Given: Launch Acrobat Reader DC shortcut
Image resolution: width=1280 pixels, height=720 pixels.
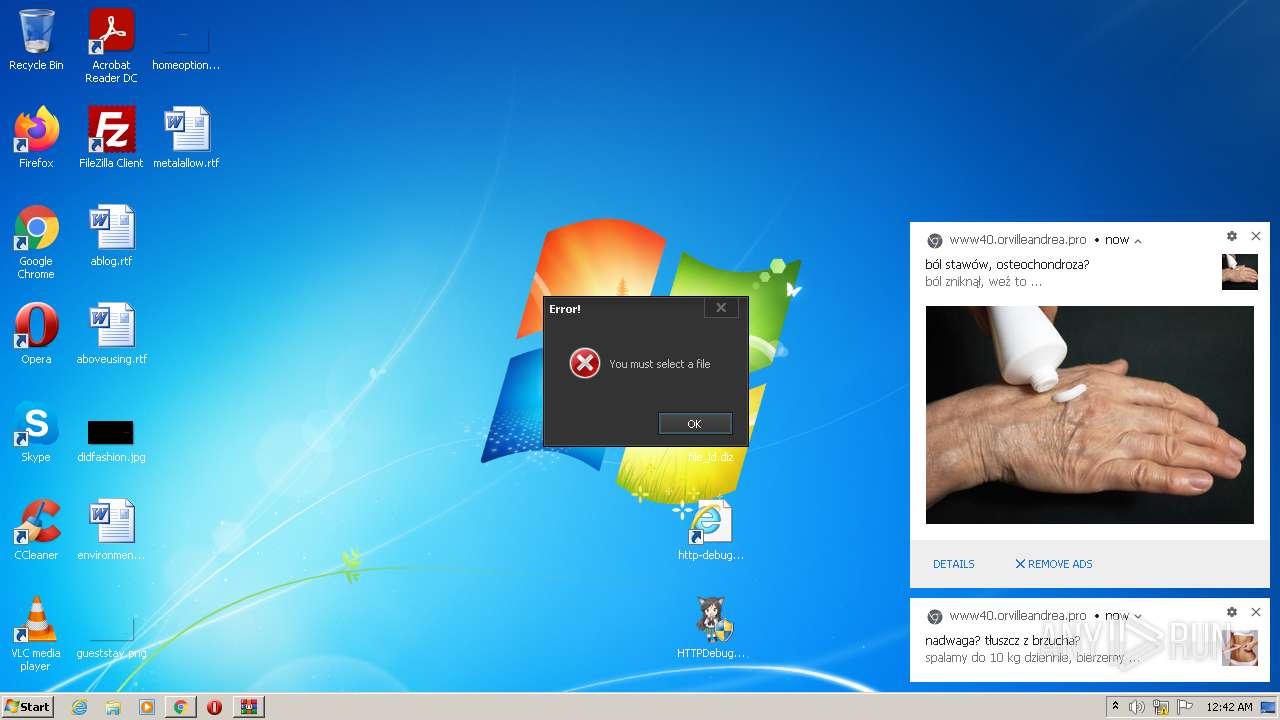Looking at the screenshot, I should point(111,46).
